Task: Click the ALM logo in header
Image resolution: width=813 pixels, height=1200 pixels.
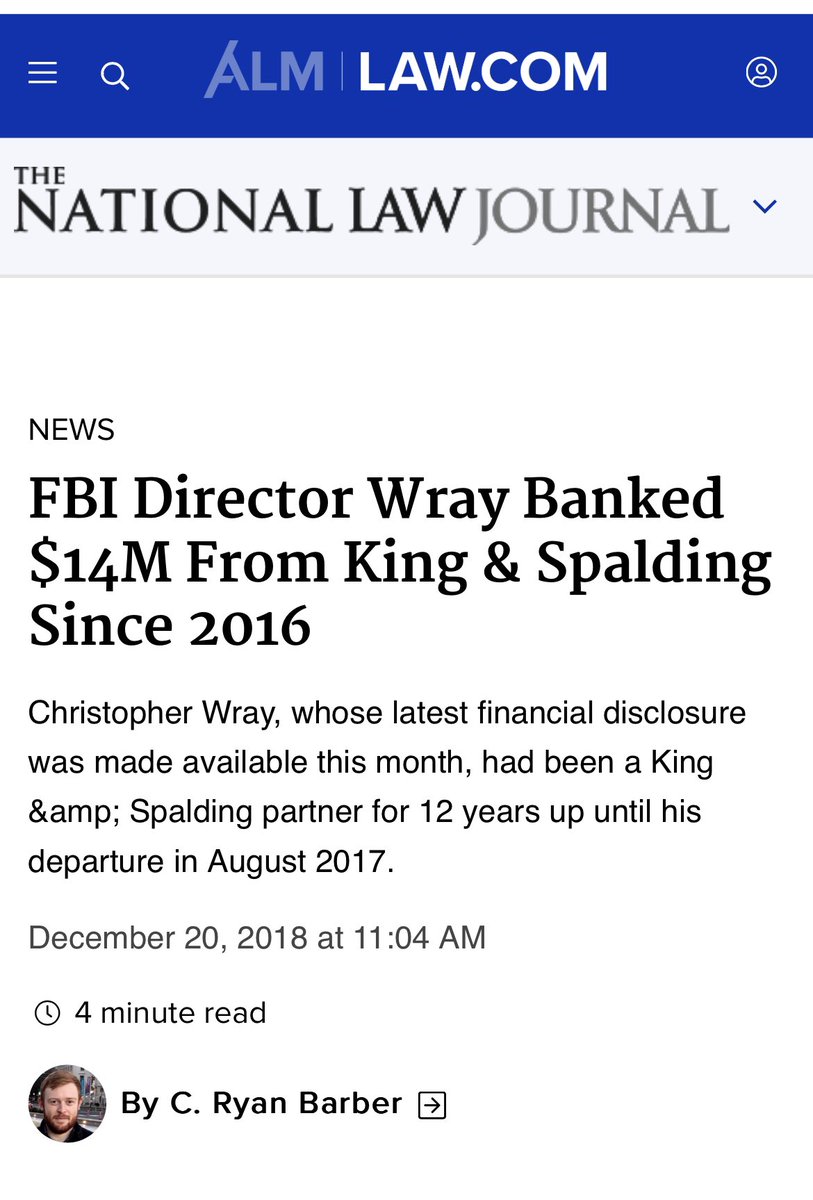Action: coord(264,71)
